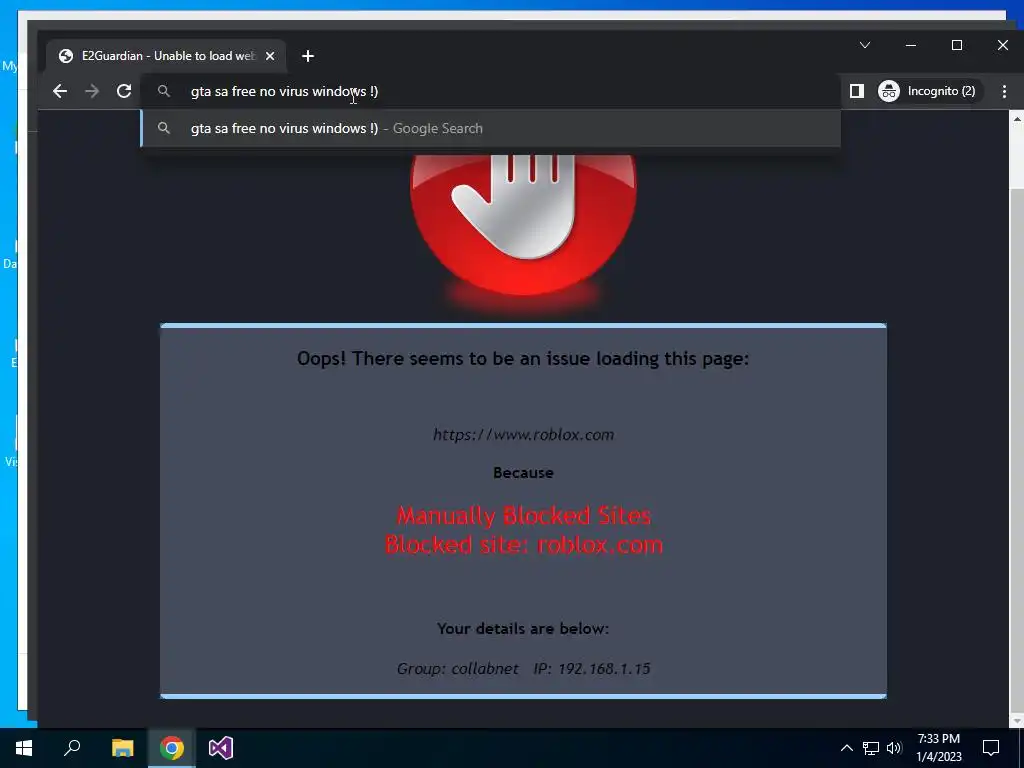This screenshot has width=1024, height=768.
Task: Click the https://www.roblox.com blocked URL text
Action: coord(523,435)
